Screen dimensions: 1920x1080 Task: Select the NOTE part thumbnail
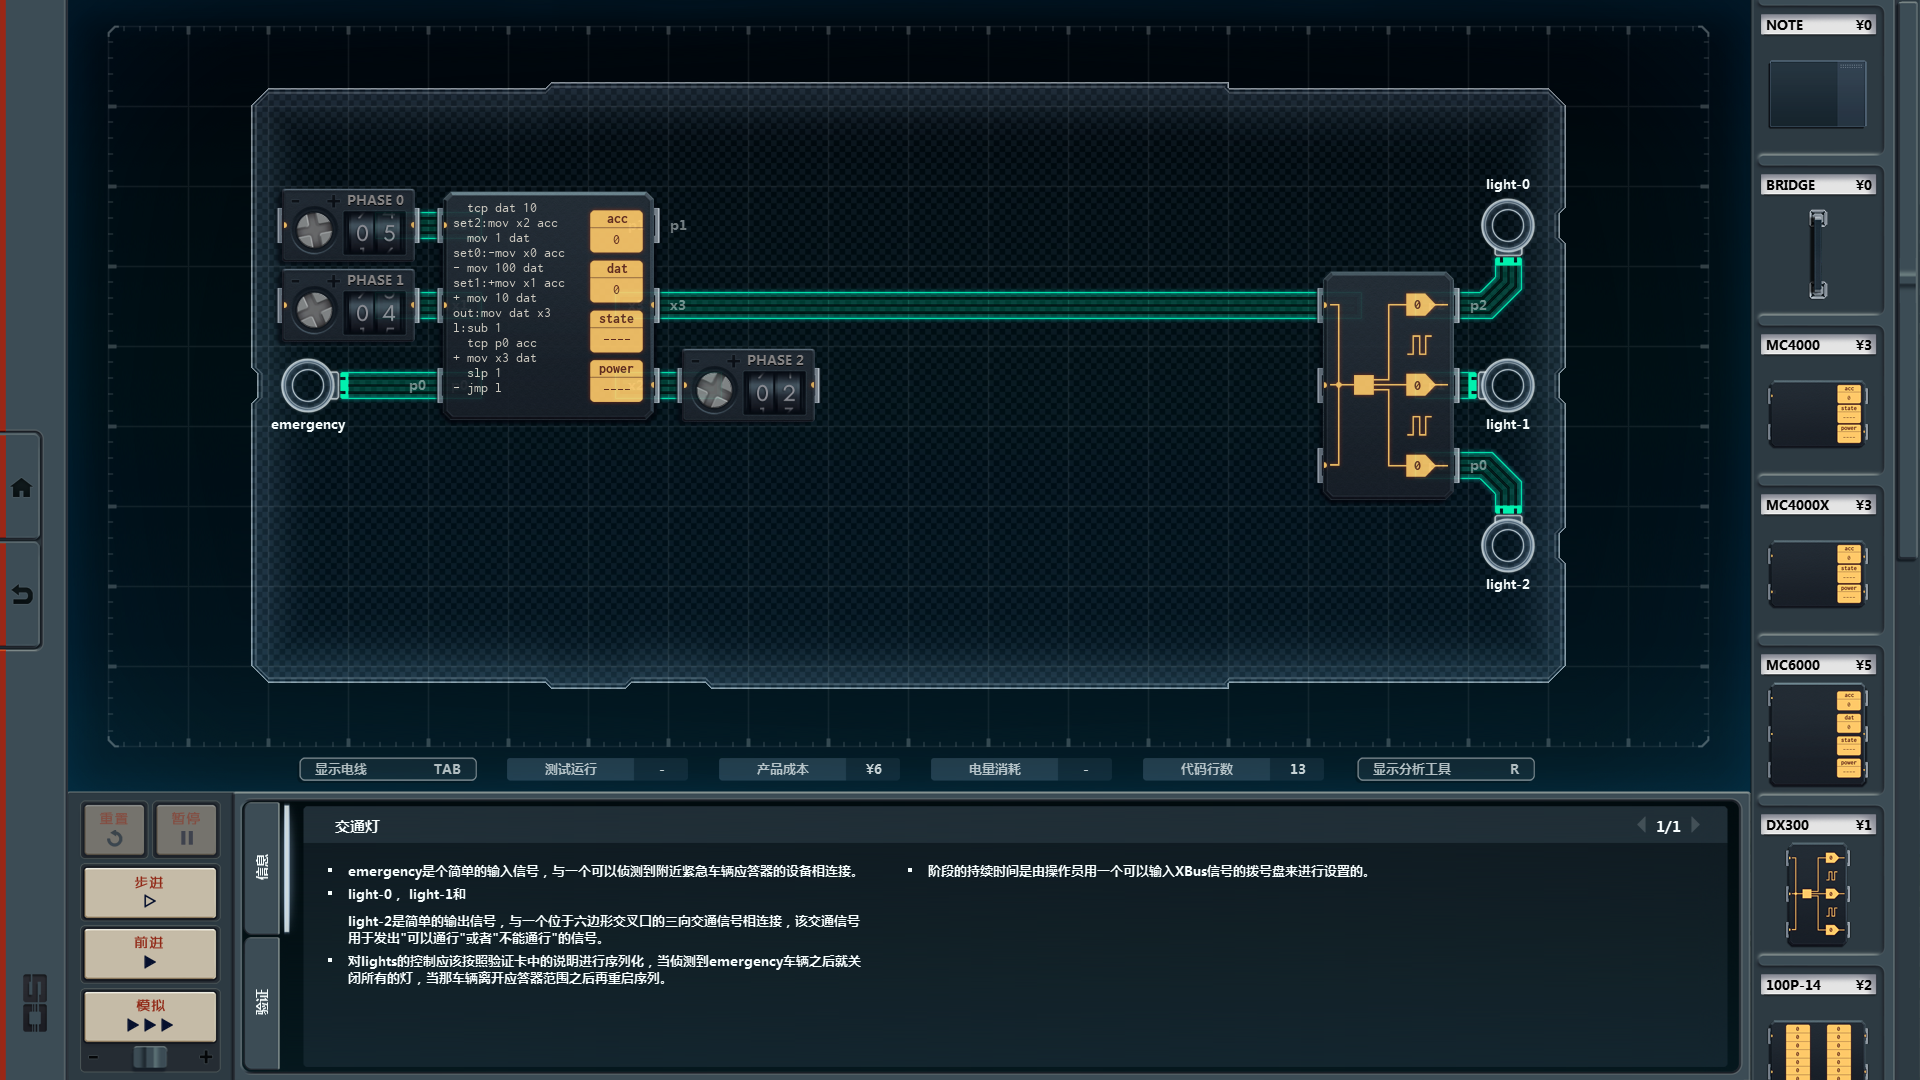(x=1817, y=94)
